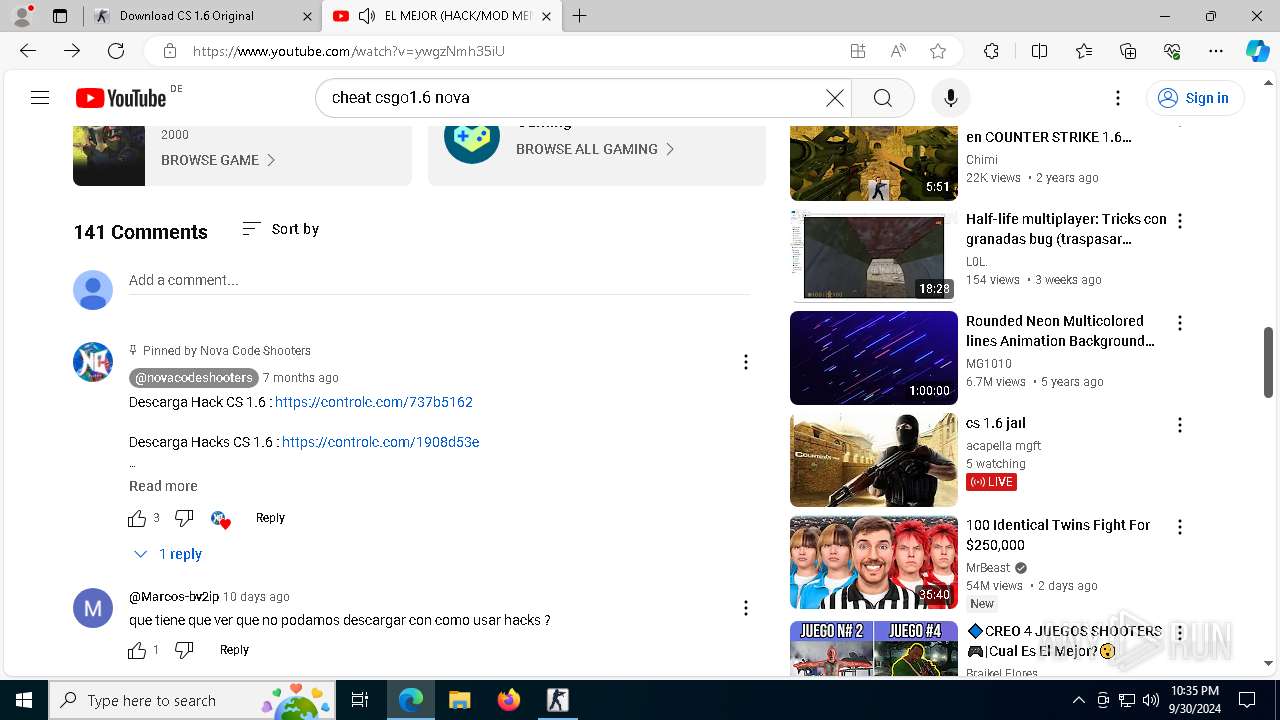The width and height of the screenshot is (1280, 720).
Task: Play the MrBeast 100 Identical Twins thumbnail
Action: click(x=874, y=561)
